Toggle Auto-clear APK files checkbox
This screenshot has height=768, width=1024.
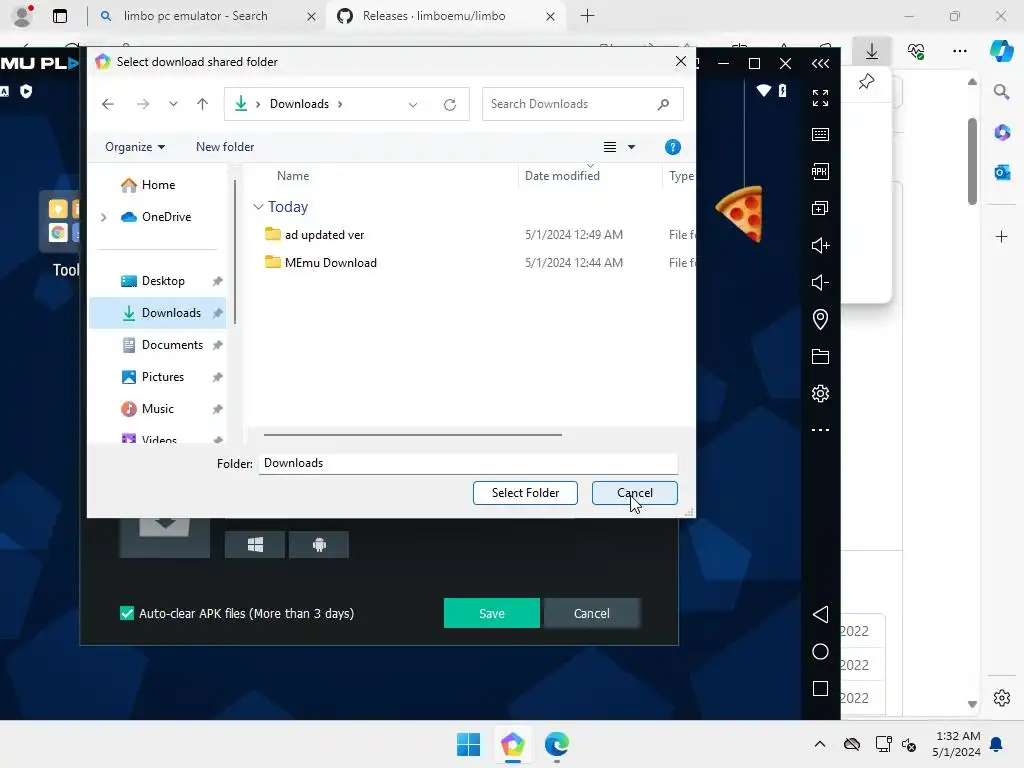(x=127, y=613)
